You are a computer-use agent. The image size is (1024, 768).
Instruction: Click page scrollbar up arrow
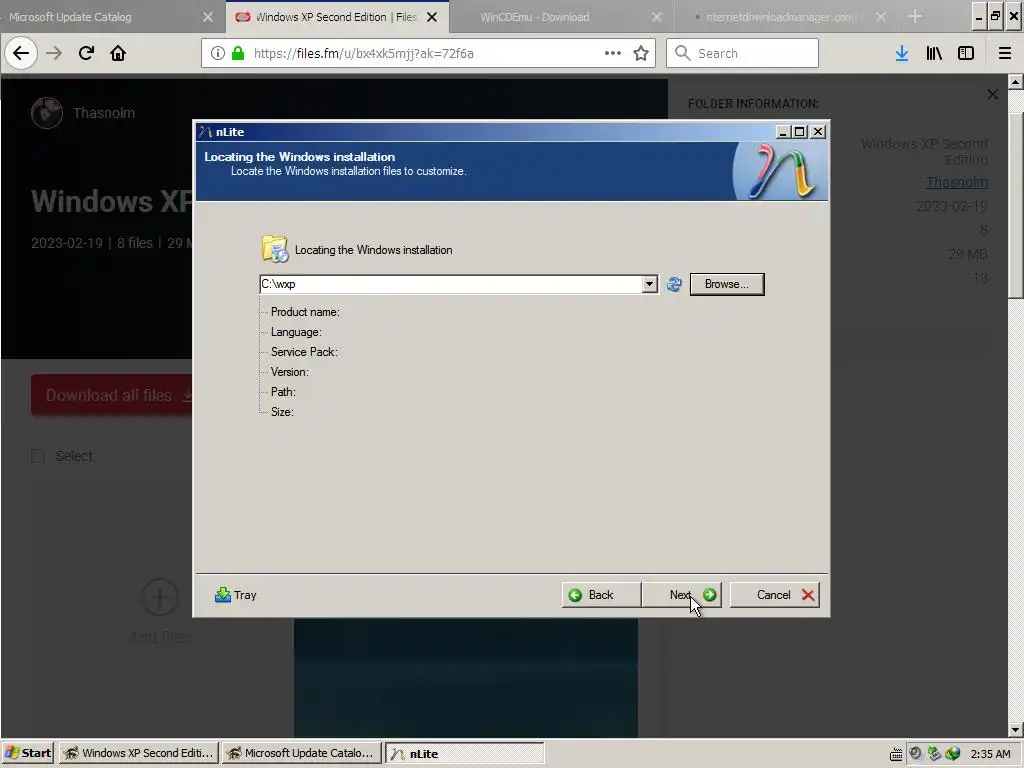pos(1016,82)
